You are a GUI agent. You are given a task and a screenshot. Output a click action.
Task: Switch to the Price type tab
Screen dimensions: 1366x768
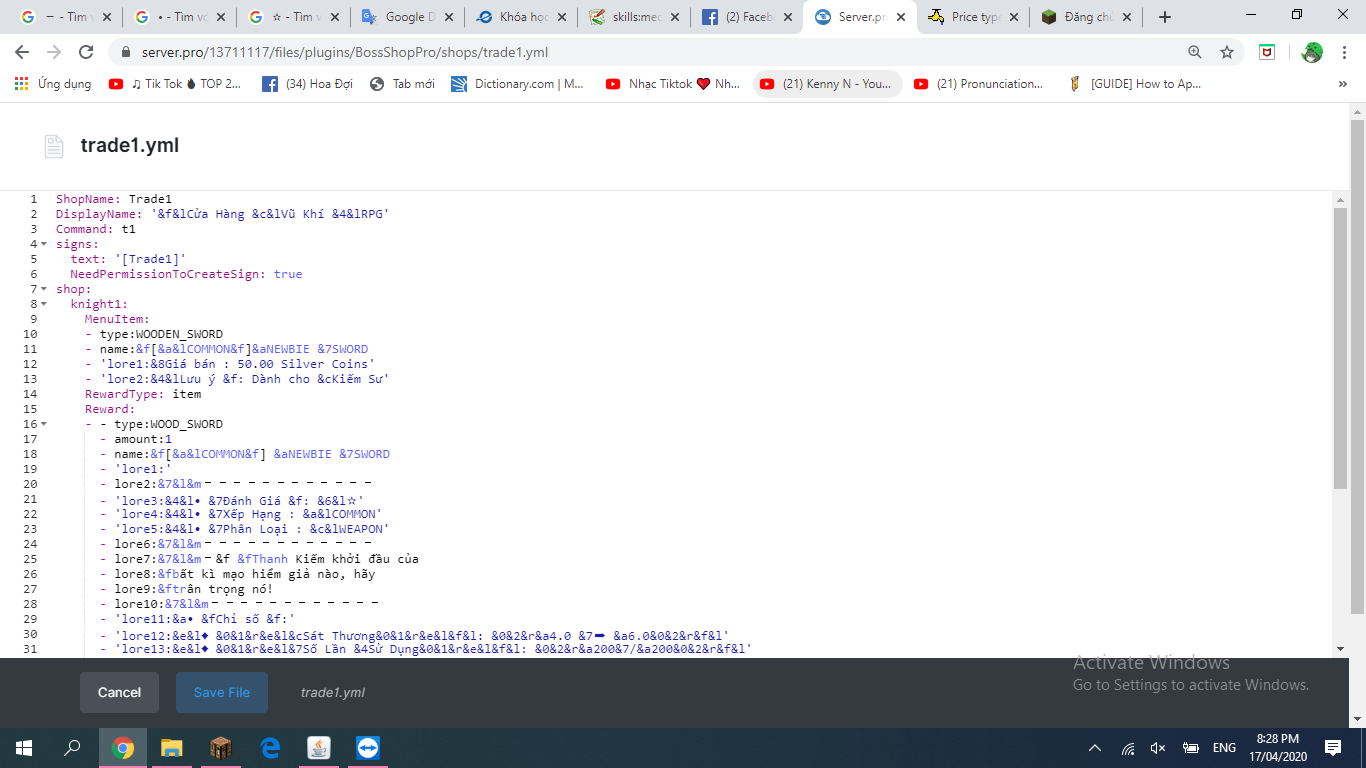[x=972, y=17]
